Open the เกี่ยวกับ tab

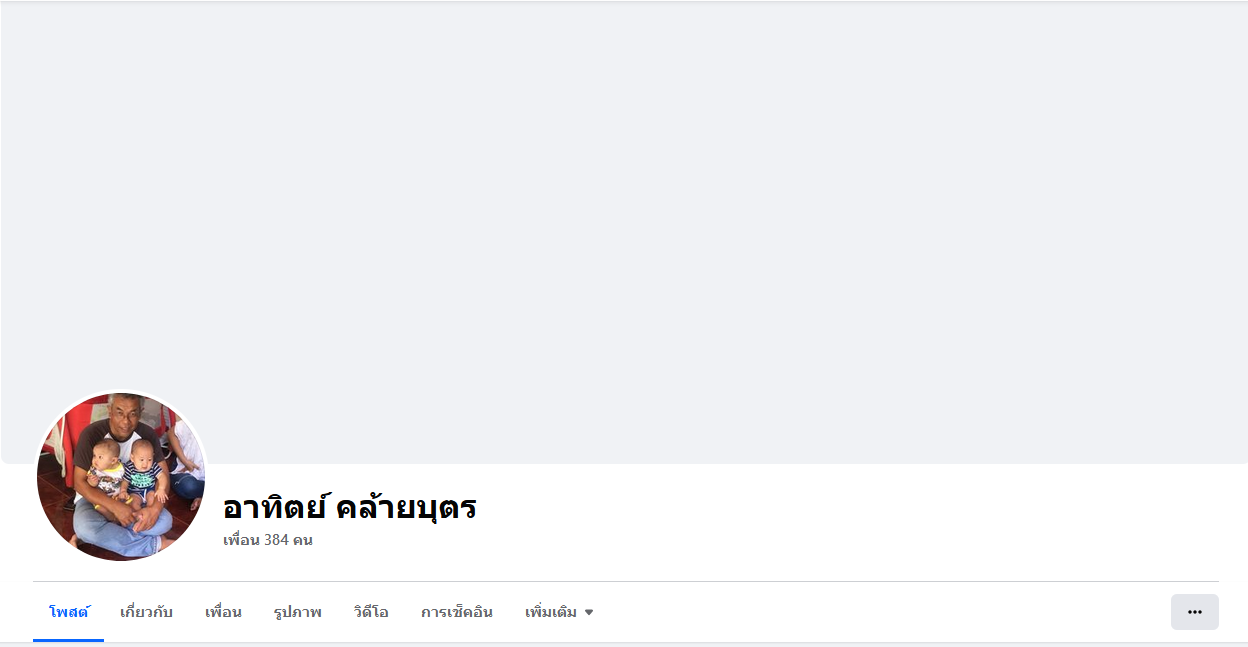click(146, 612)
